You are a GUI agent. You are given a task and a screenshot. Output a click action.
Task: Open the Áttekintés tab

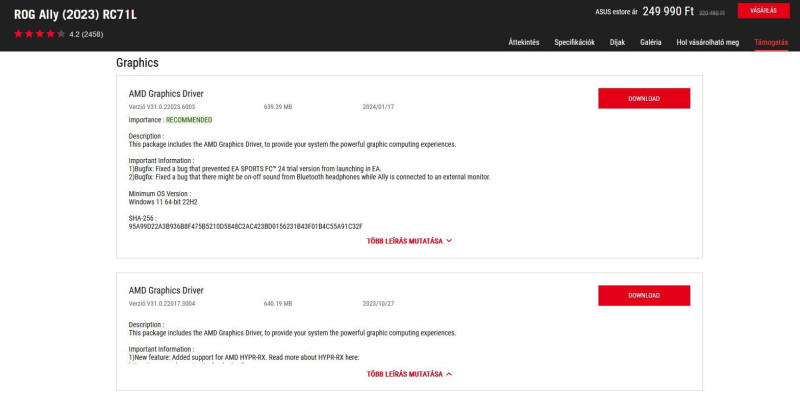pos(523,42)
